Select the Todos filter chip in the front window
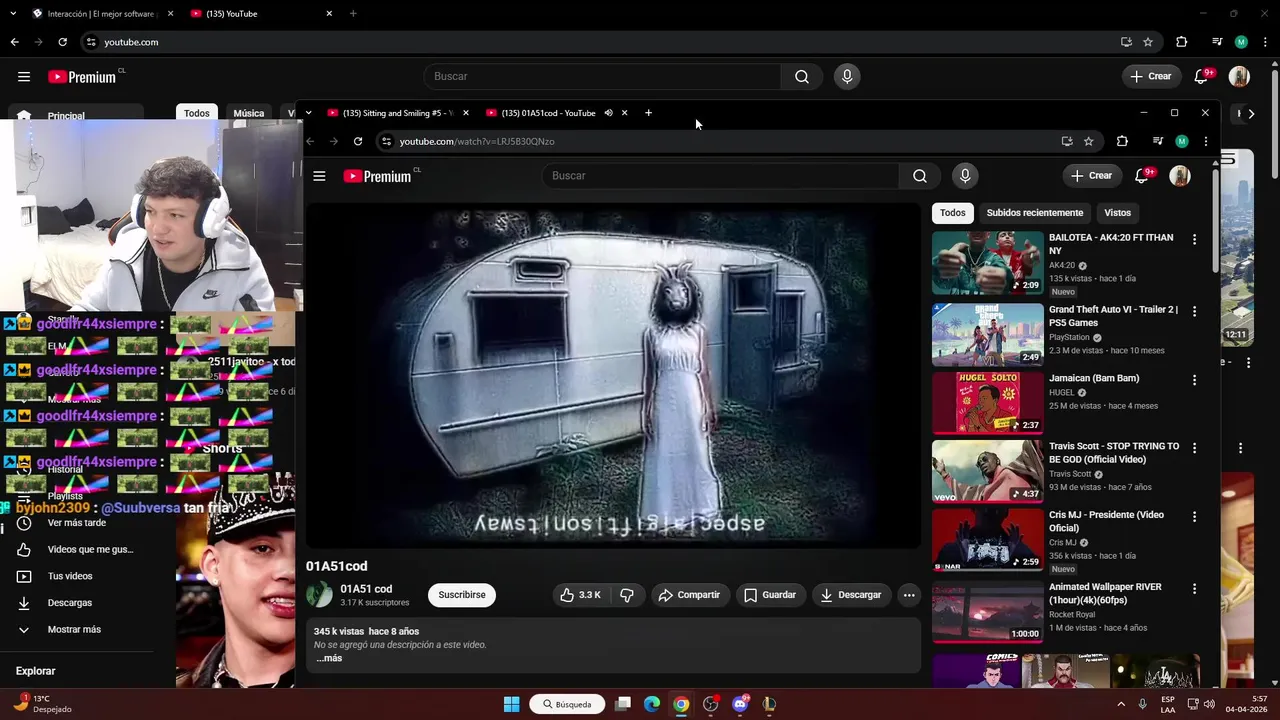The image size is (1280, 720). click(953, 213)
